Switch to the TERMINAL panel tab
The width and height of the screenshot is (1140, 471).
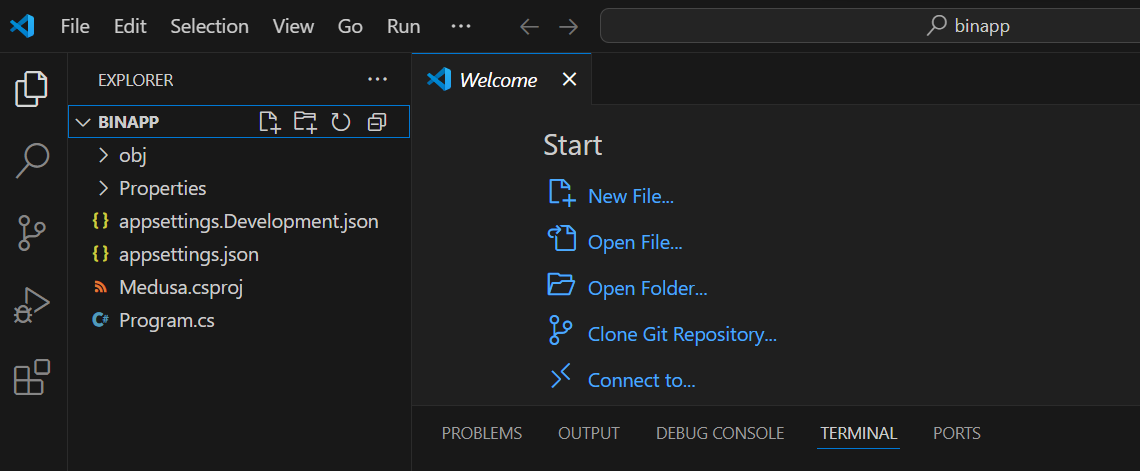tap(859, 433)
